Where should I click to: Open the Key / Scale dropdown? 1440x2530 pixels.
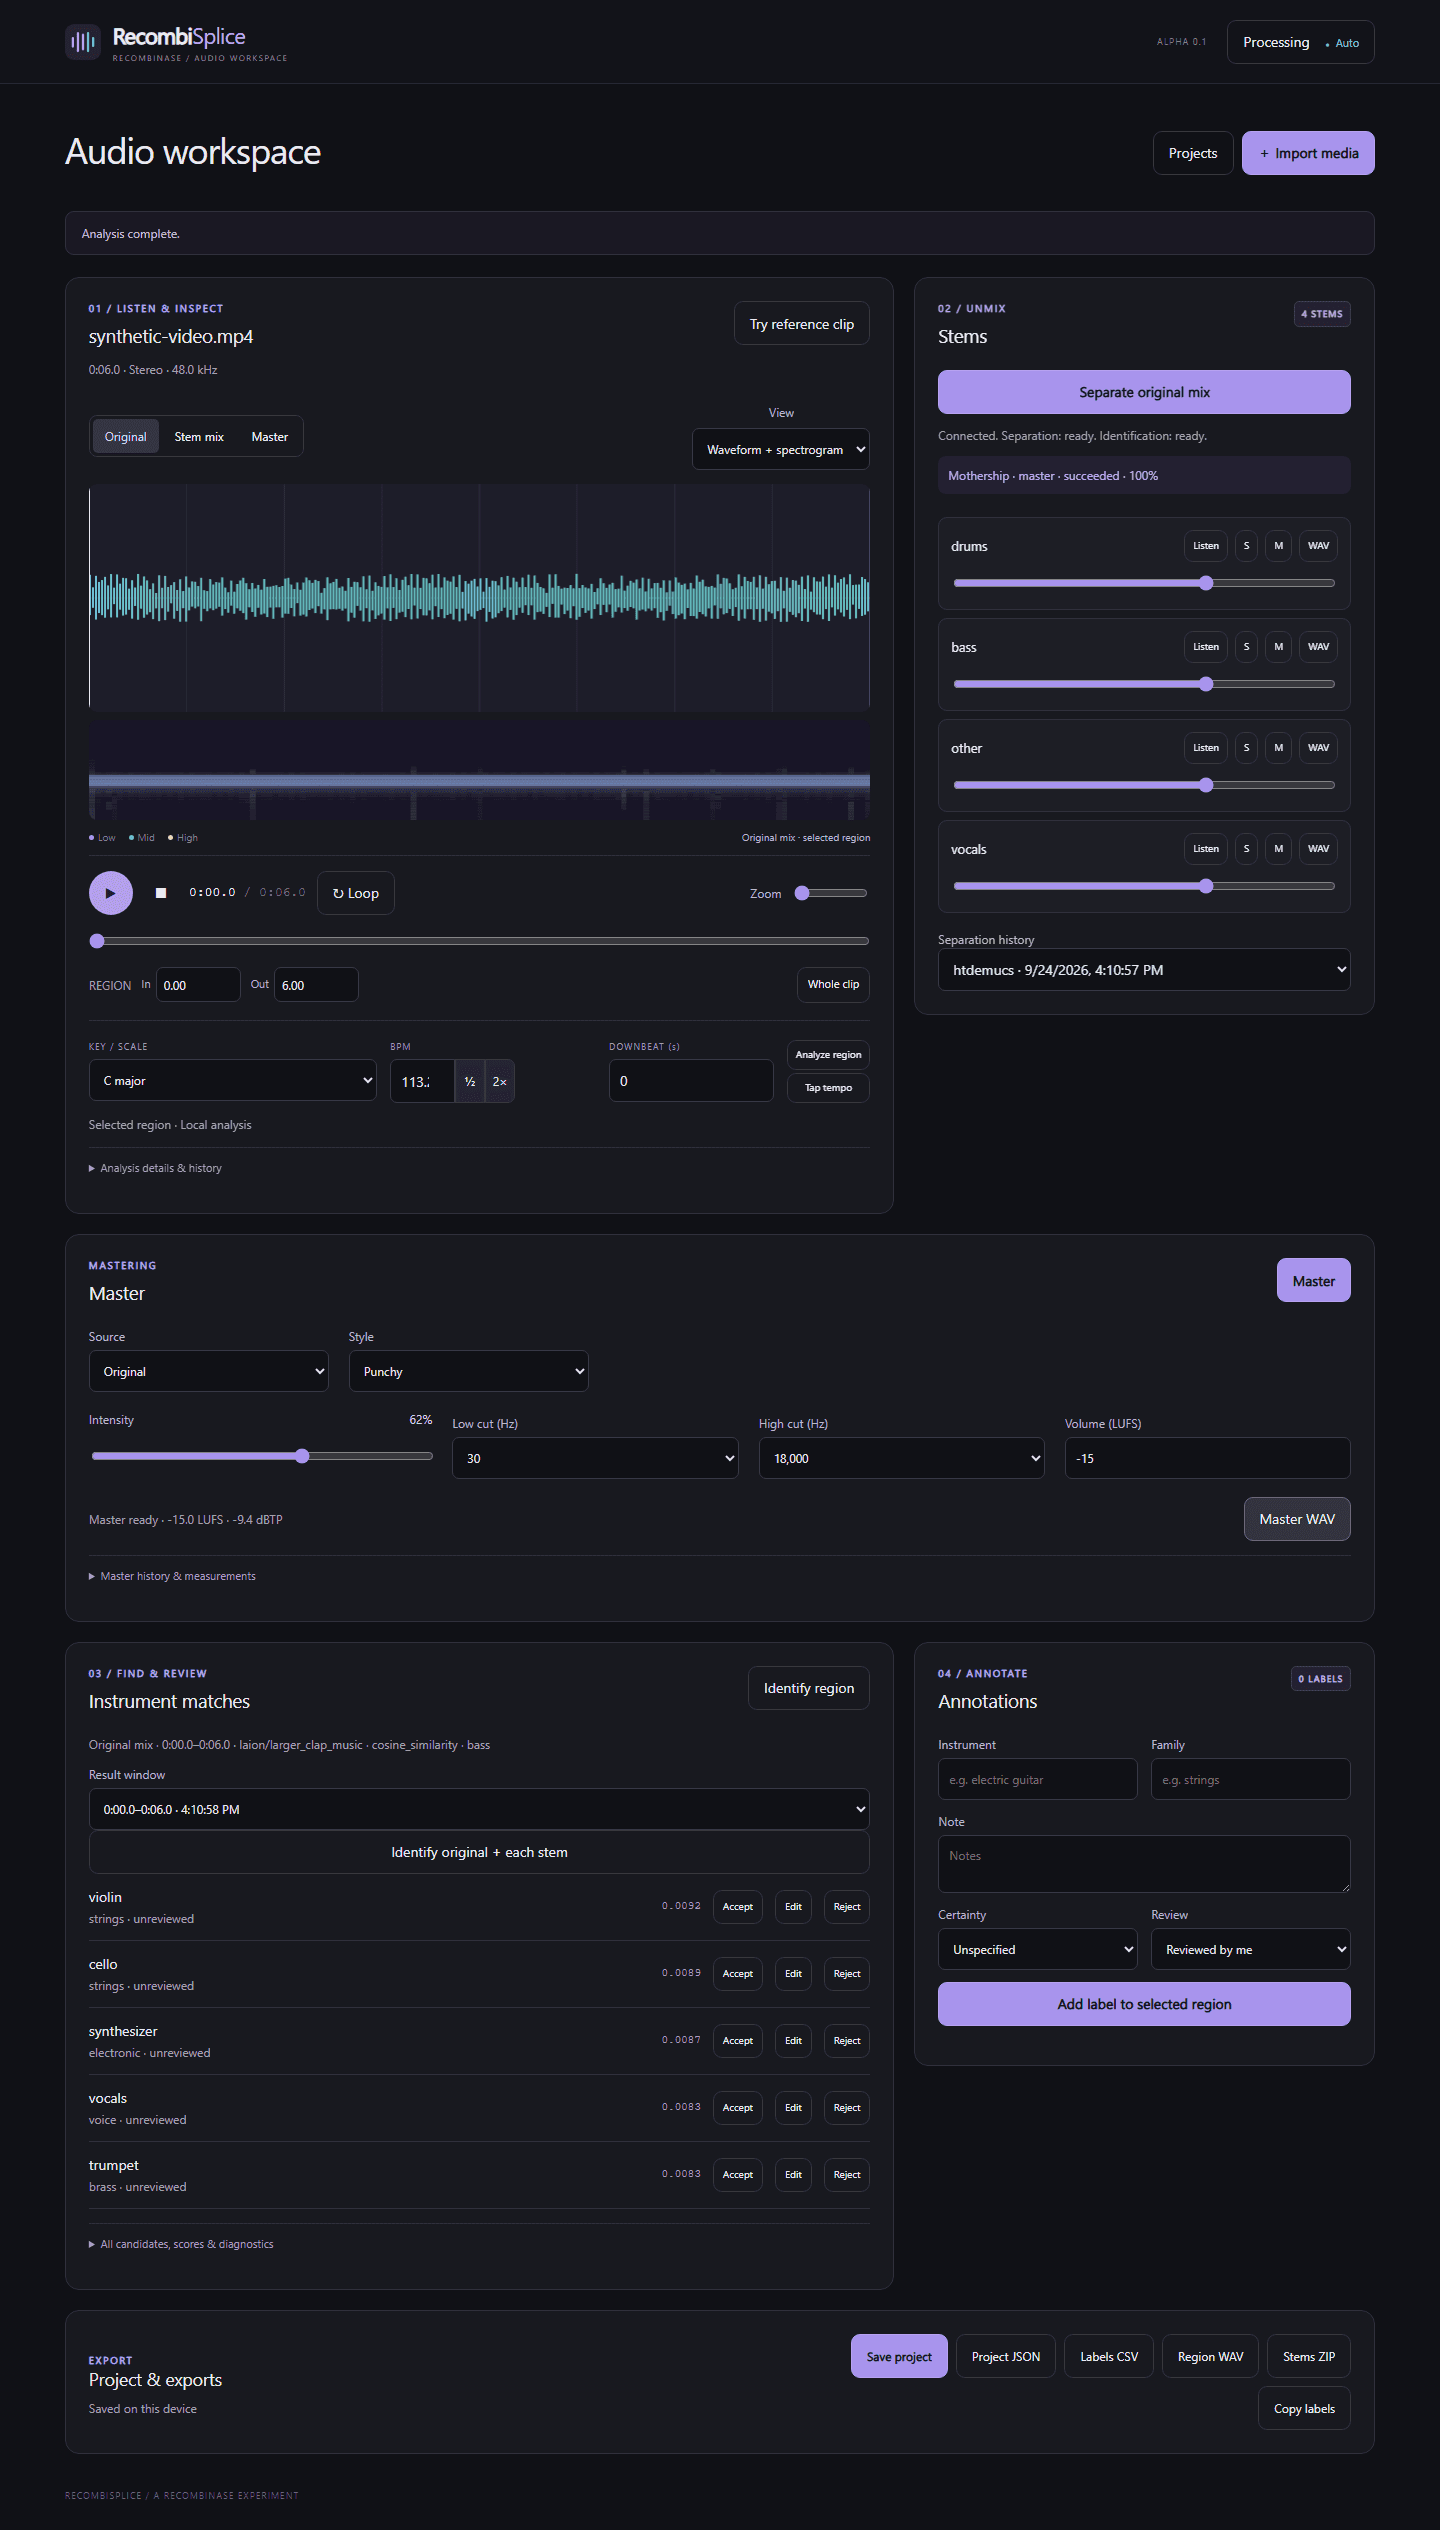[233, 1081]
